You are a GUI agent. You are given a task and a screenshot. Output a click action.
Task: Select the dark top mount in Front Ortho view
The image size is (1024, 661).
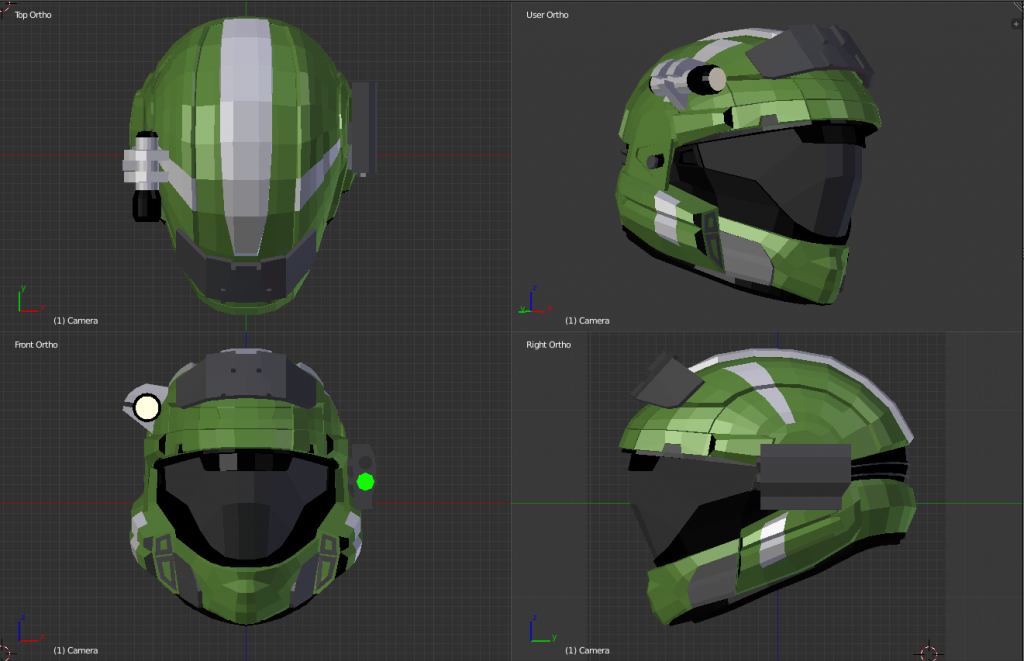click(x=246, y=379)
